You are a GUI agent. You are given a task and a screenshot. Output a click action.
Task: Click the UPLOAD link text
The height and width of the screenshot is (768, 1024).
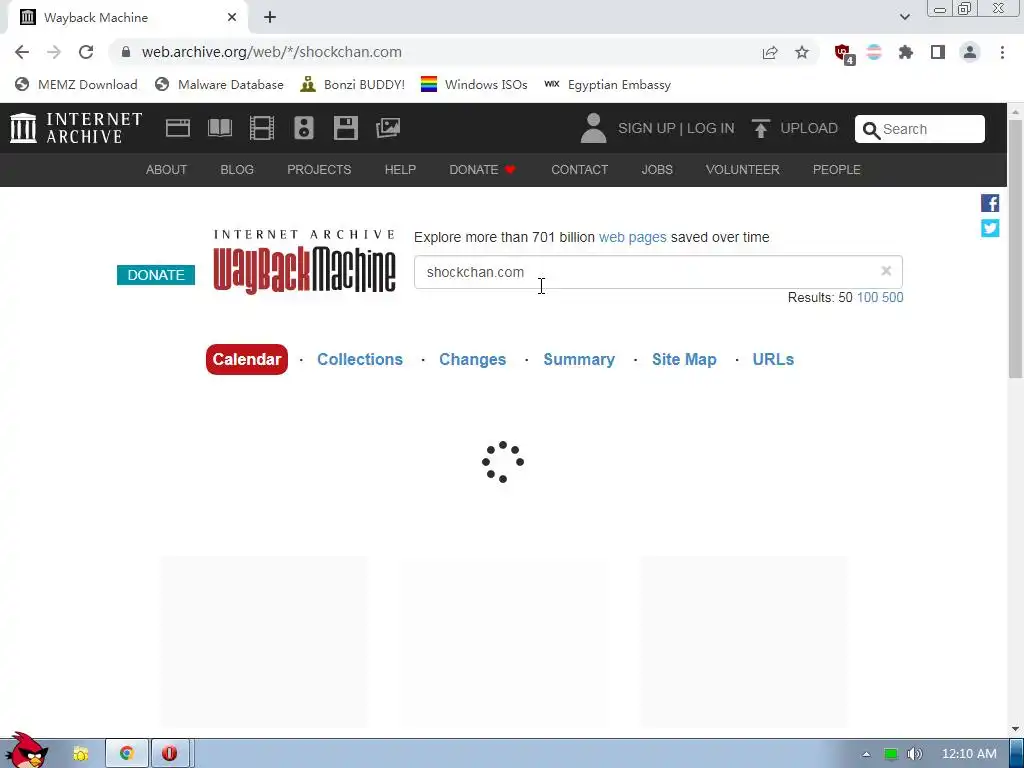tap(808, 128)
